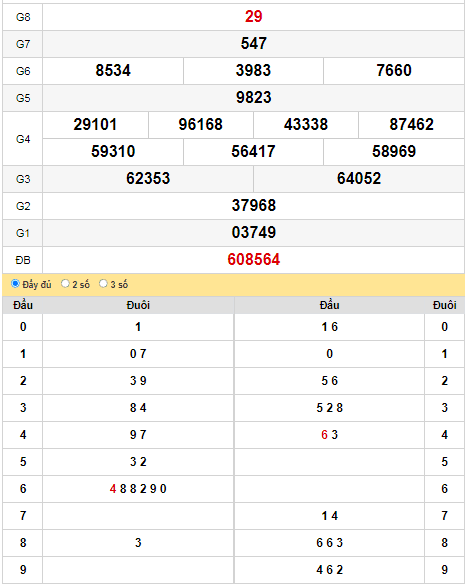Click the right "Đuôi" column header
The width and height of the screenshot is (470, 588).
[444, 305]
